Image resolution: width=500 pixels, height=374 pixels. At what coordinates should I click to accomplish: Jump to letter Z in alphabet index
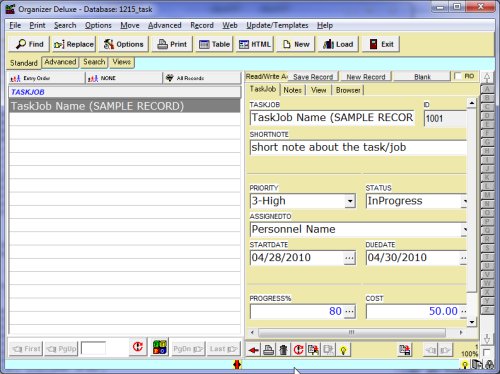point(487,310)
